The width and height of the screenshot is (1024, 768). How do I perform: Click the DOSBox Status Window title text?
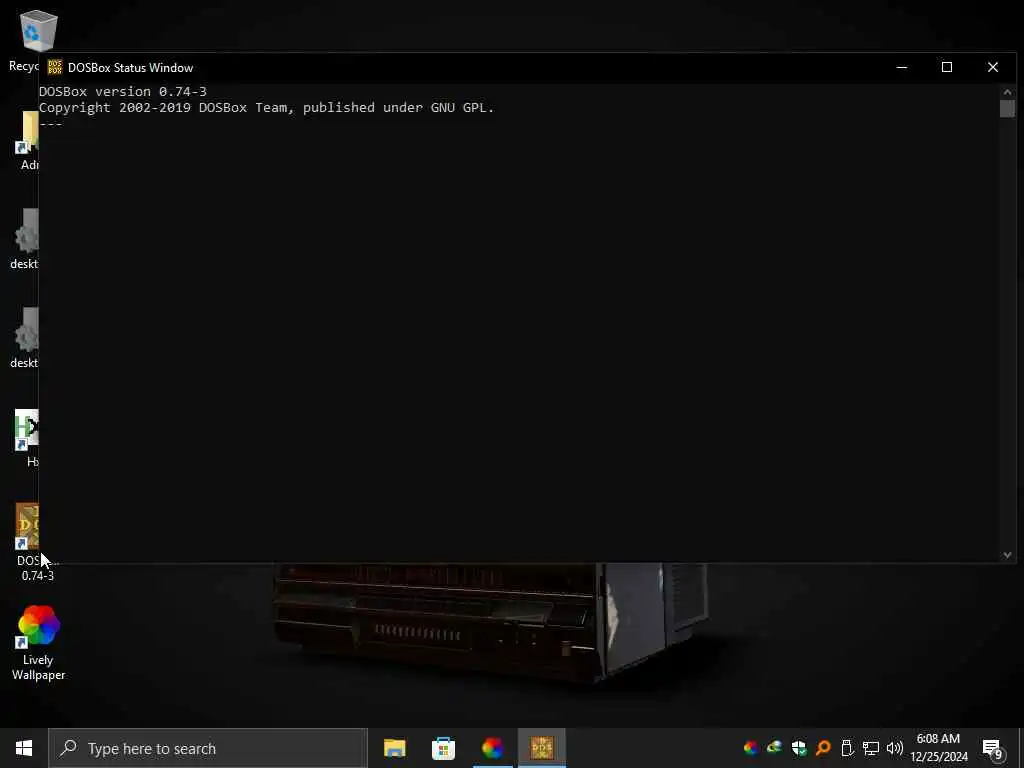pos(131,68)
